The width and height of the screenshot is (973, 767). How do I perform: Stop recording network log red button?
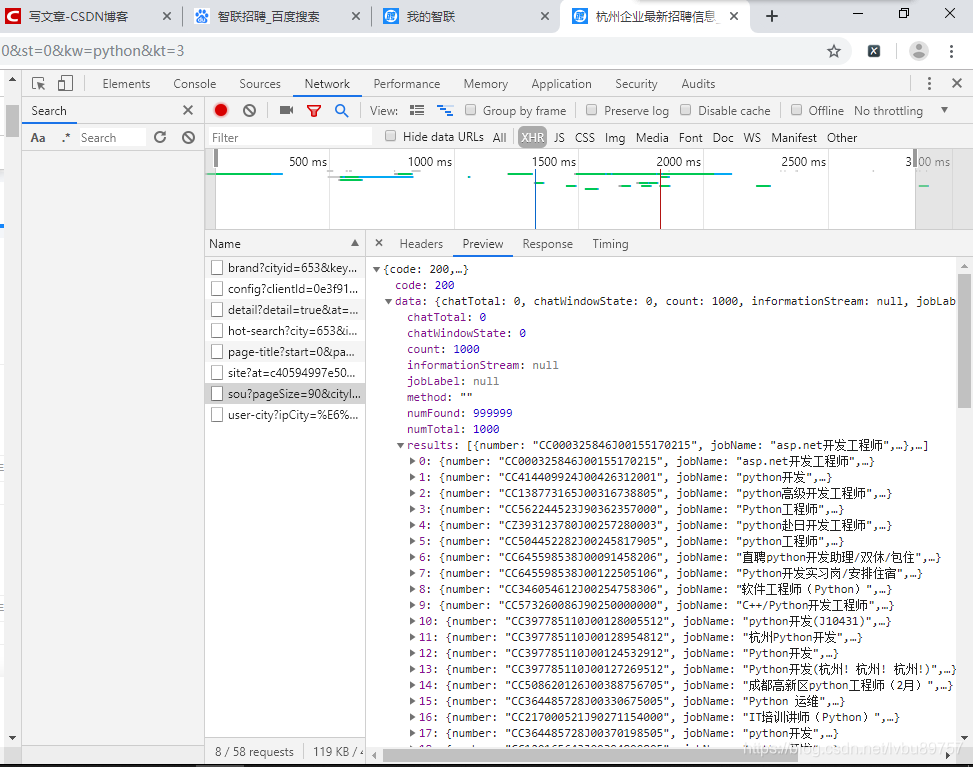(x=221, y=110)
